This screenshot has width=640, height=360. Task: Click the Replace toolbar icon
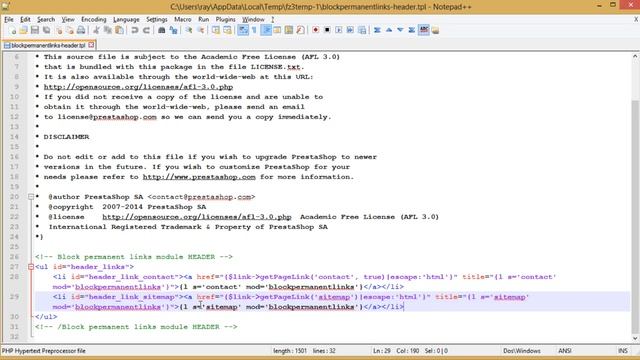tap(173, 30)
